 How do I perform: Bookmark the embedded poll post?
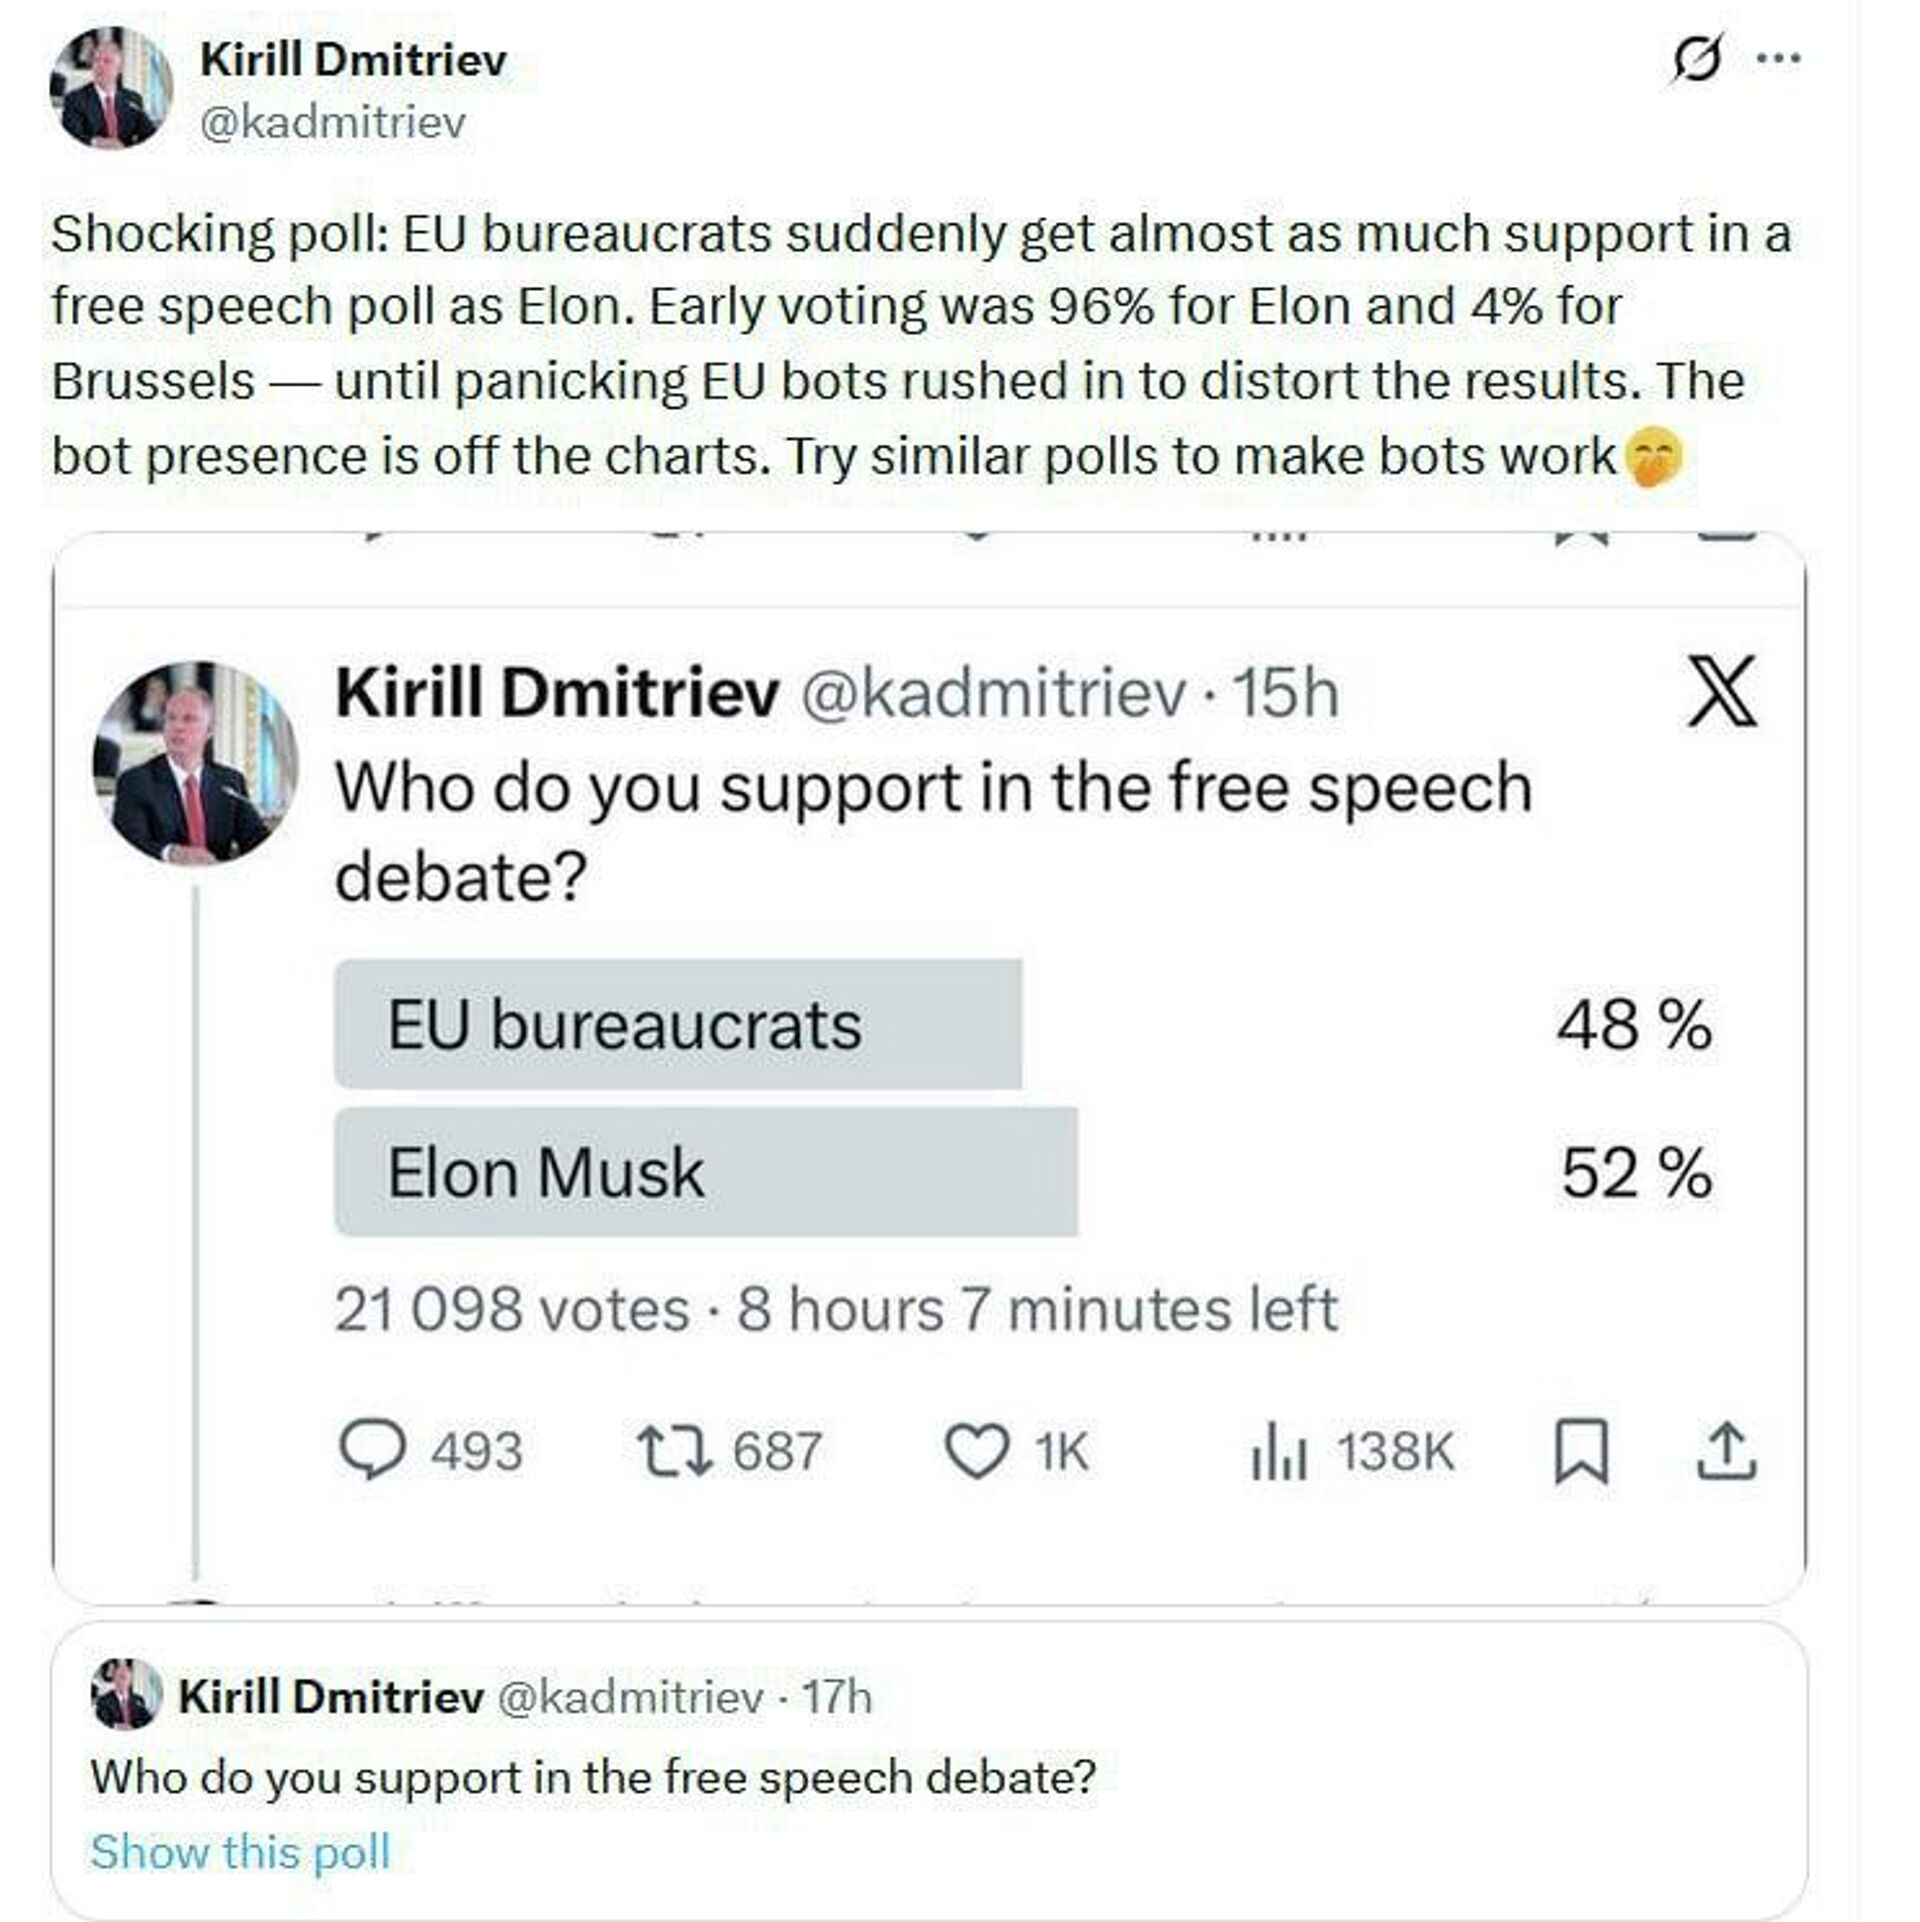point(1581,1451)
